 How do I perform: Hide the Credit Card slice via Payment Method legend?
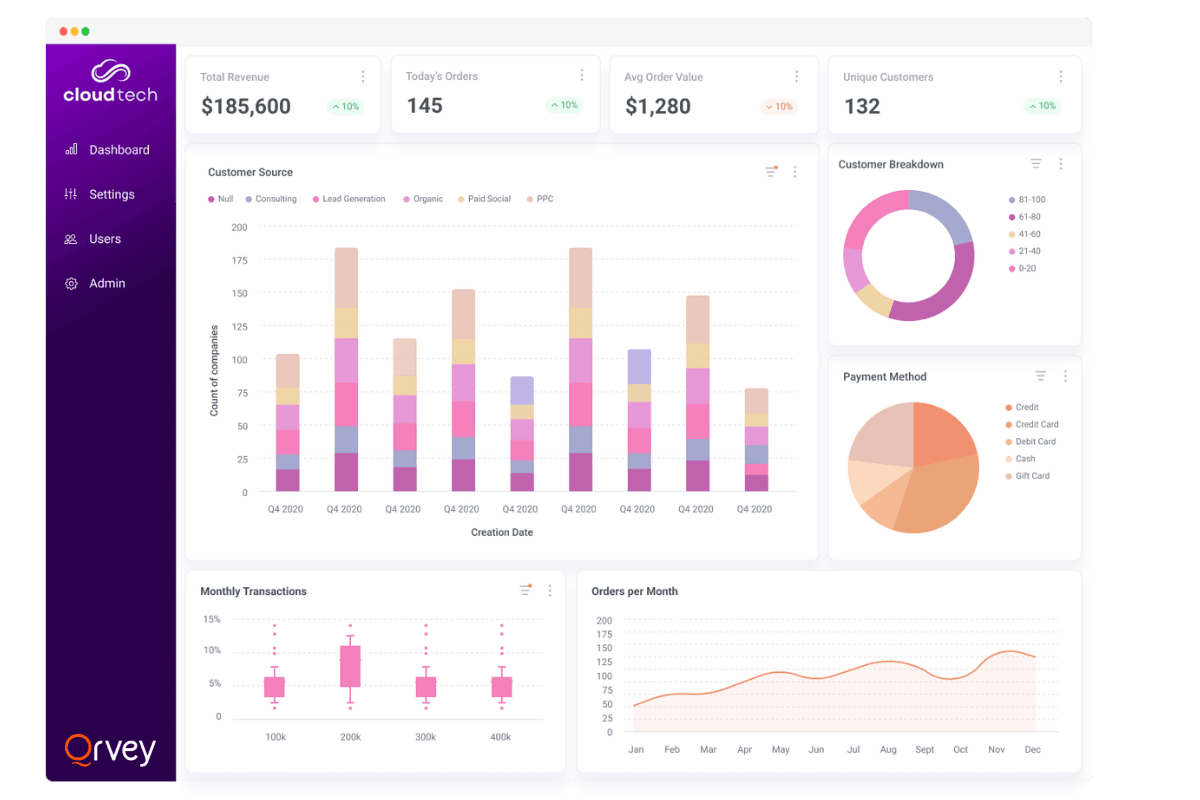tap(1035, 424)
